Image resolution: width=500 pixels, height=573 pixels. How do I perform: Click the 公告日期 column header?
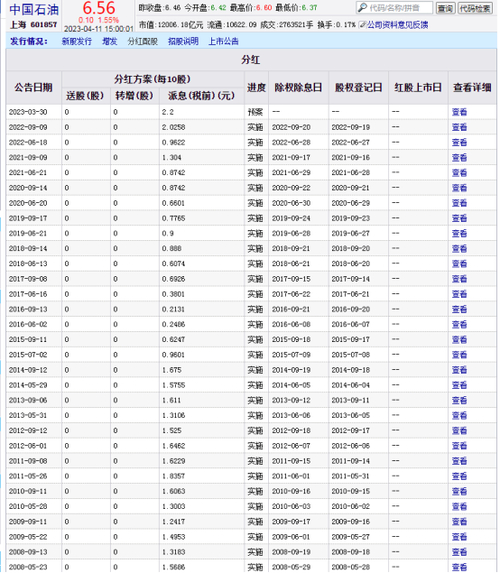pyautogui.click(x=34, y=88)
